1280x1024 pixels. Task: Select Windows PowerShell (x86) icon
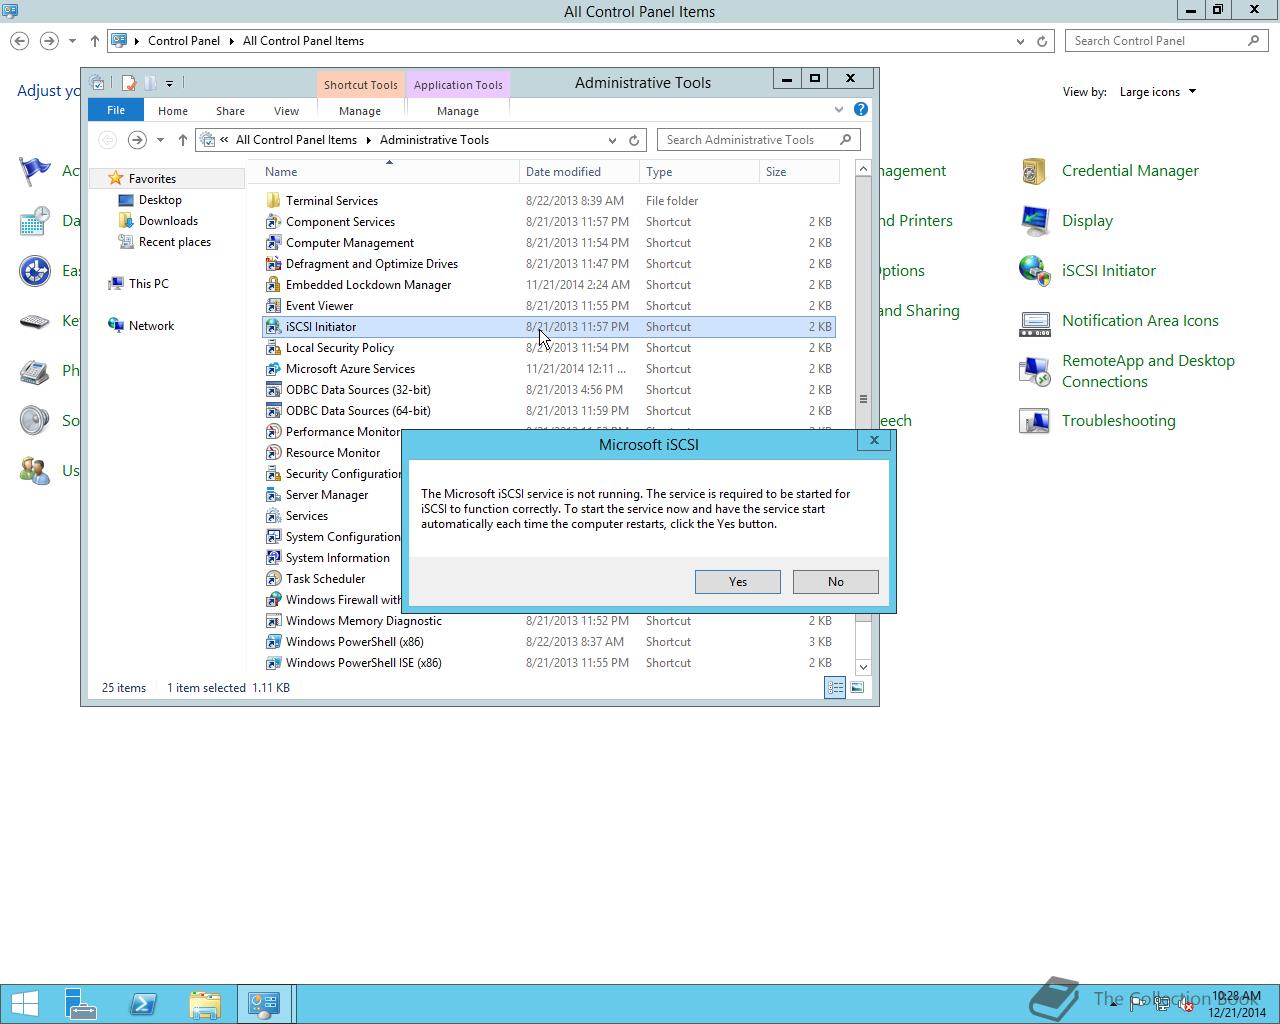tap(273, 642)
